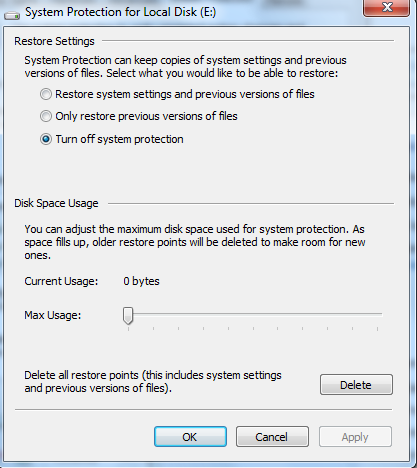Click the Disk Space Usage group heading

point(56,203)
